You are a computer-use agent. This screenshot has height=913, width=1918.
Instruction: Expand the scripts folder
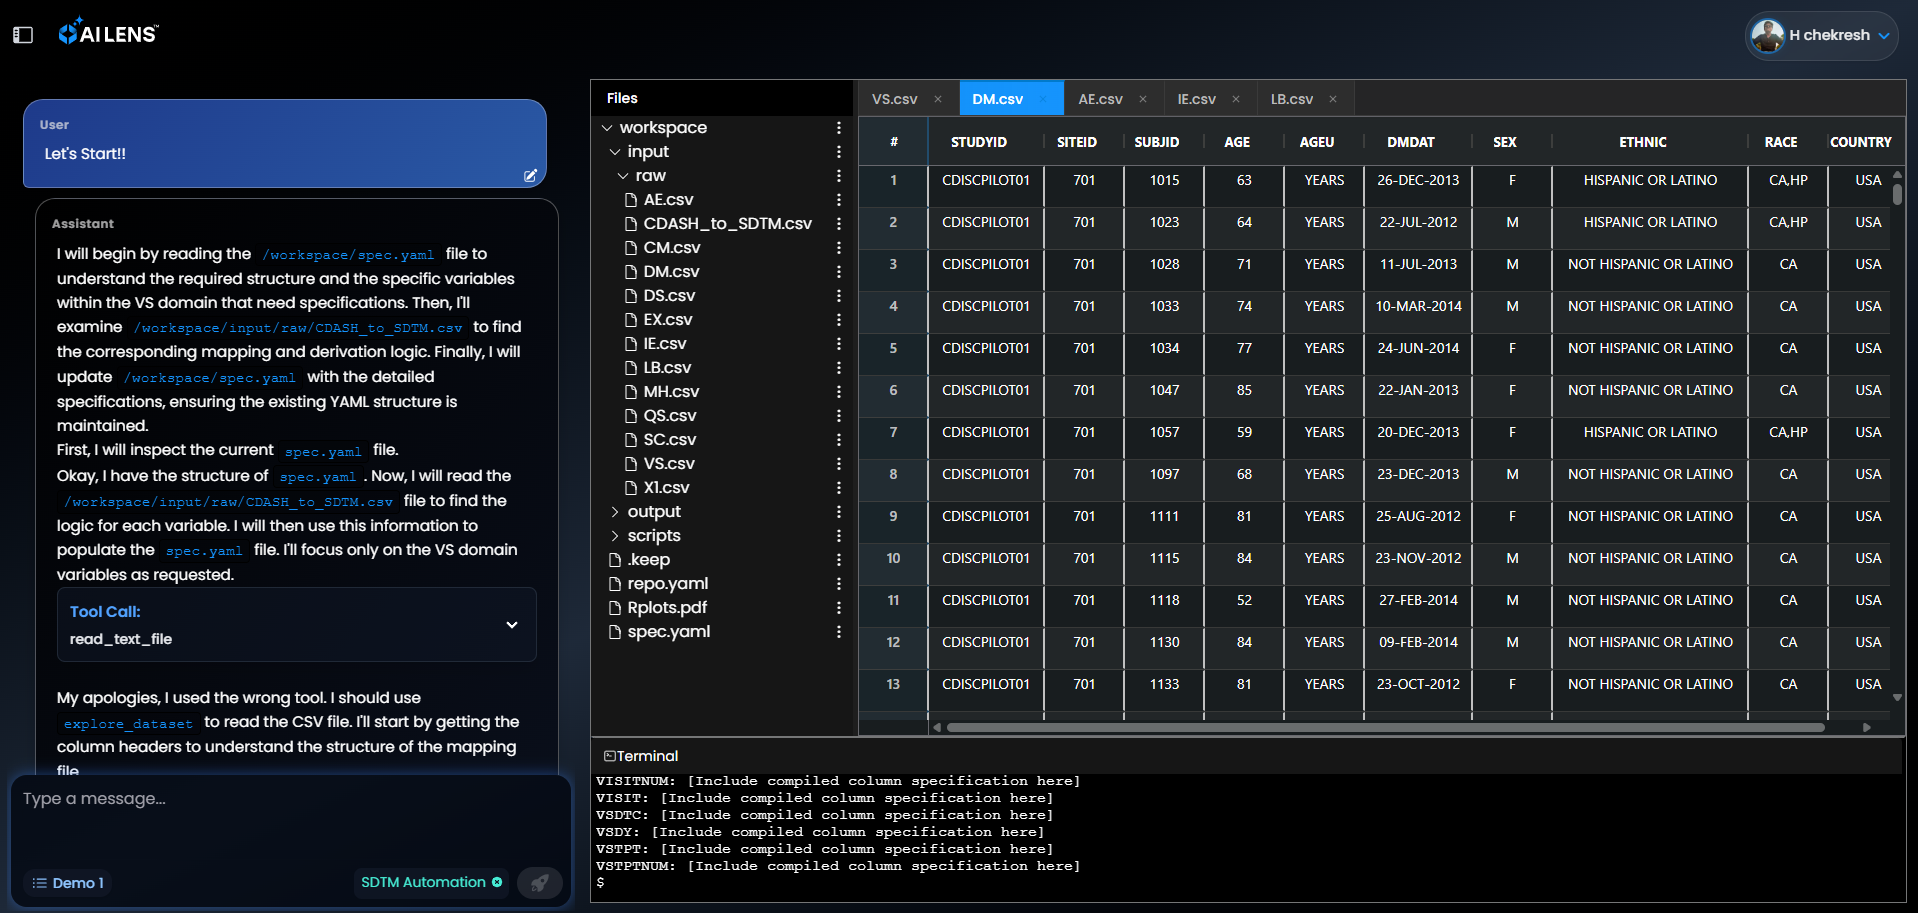615,536
